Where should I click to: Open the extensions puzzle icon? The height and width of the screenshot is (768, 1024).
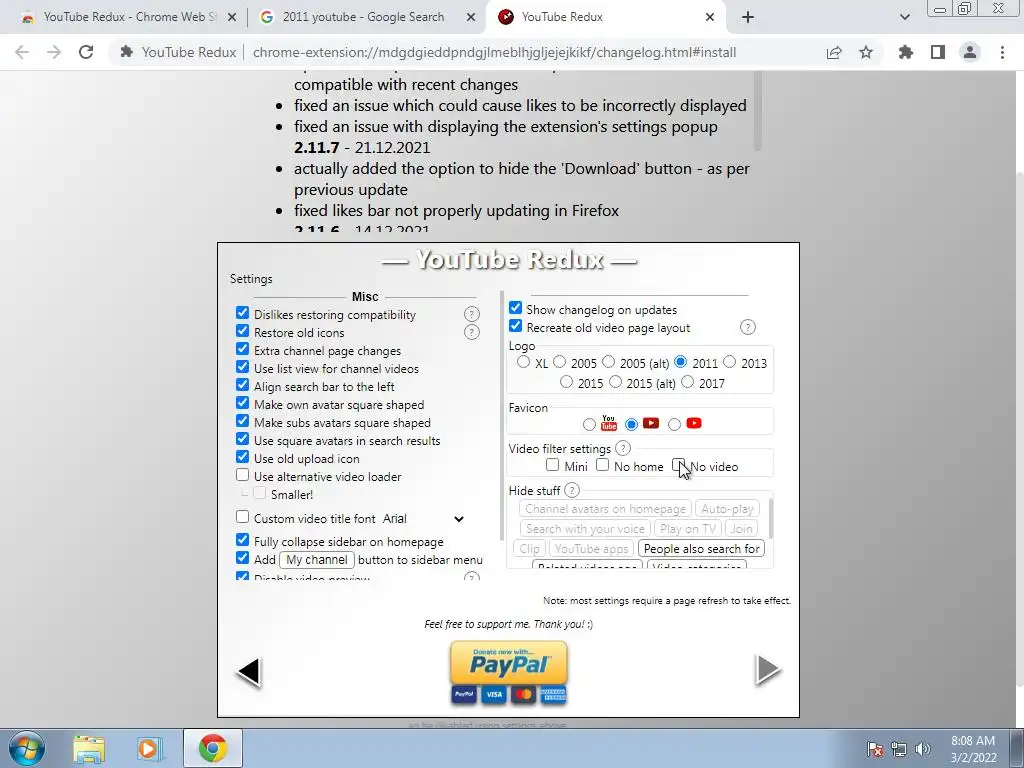click(906, 52)
